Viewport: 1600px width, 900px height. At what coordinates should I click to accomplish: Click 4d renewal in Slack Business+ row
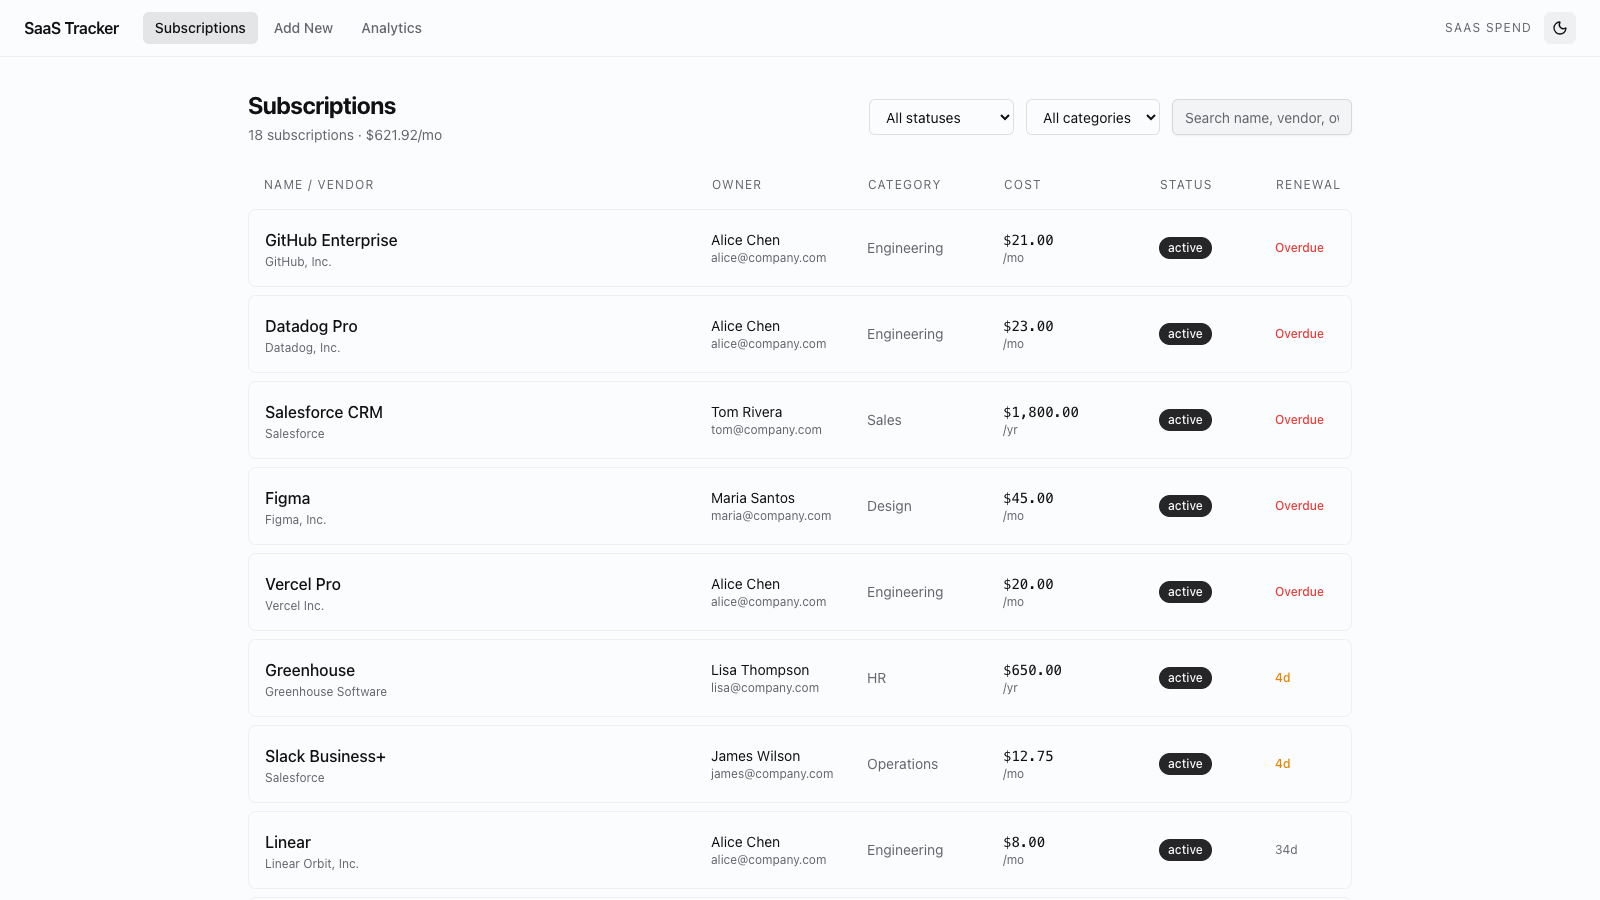pyautogui.click(x=1283, y=764)
